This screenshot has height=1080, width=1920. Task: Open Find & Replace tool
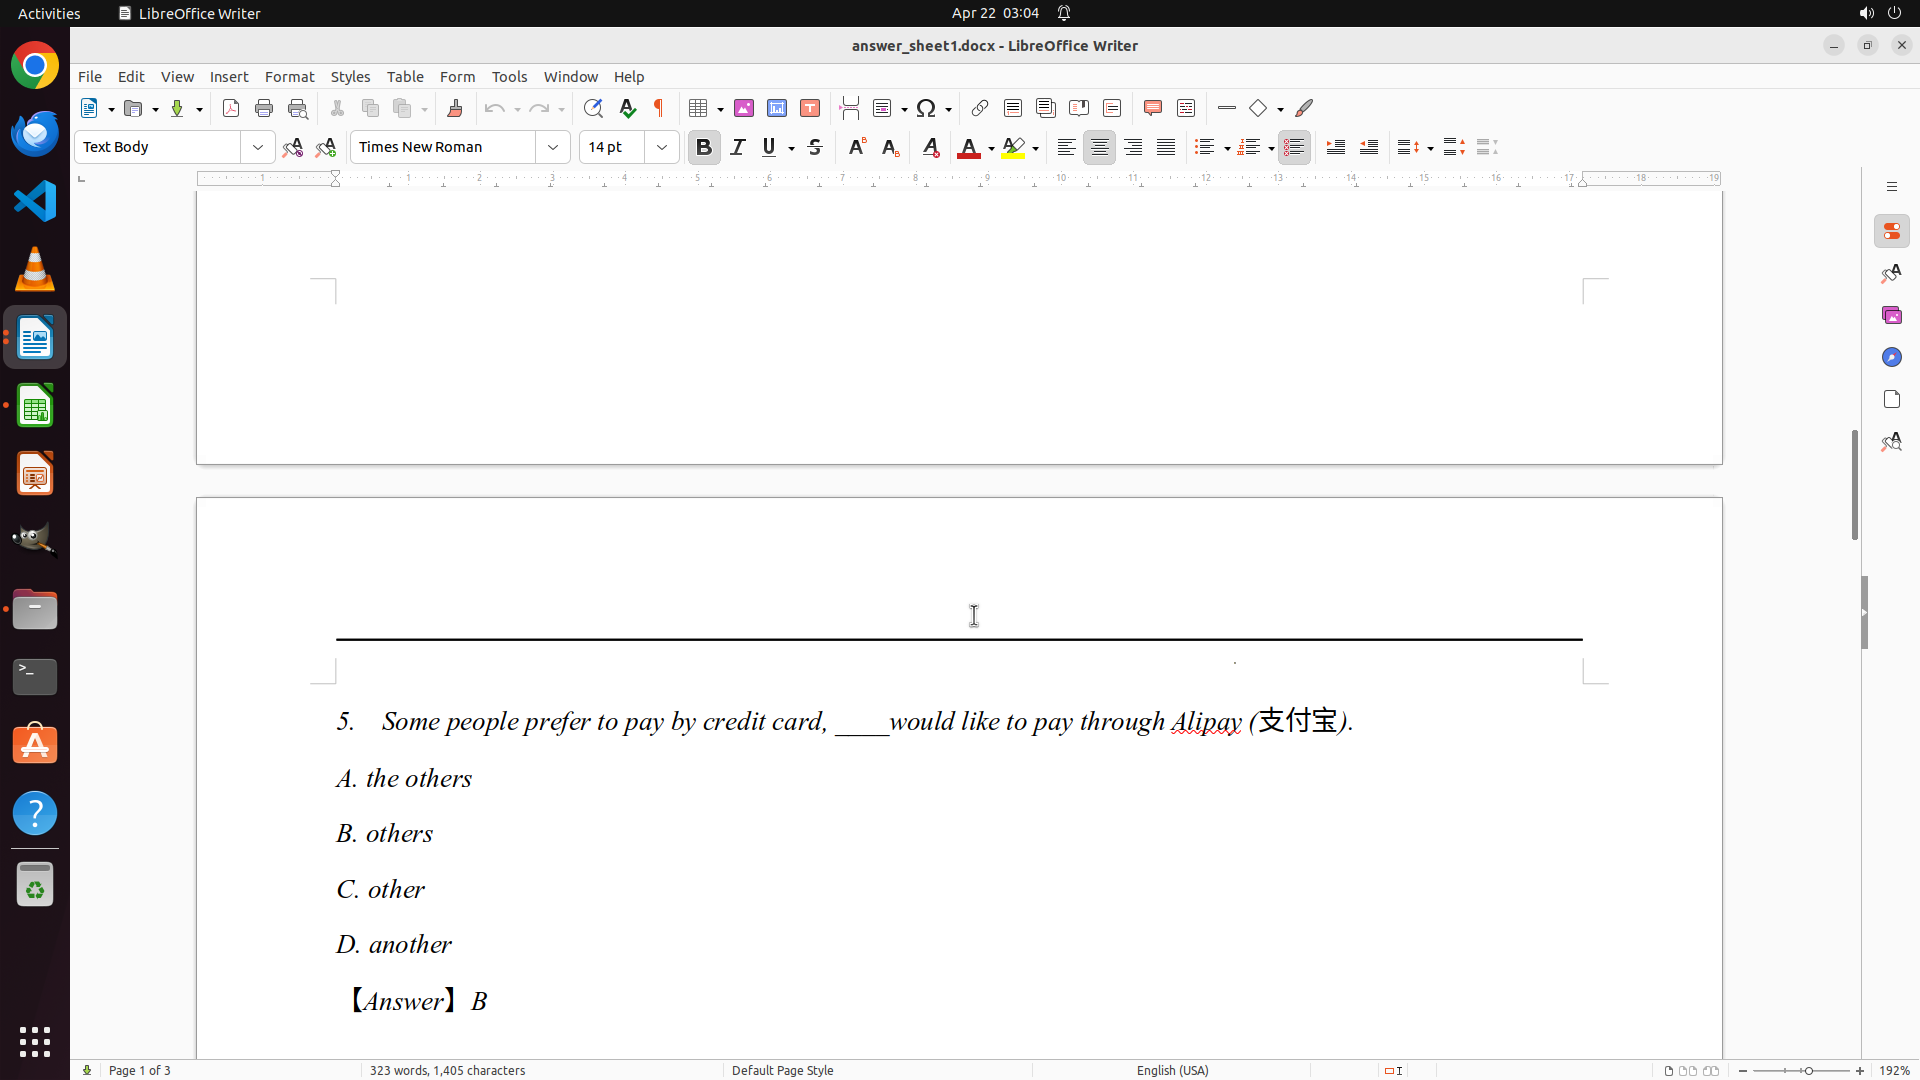point(593,108)
